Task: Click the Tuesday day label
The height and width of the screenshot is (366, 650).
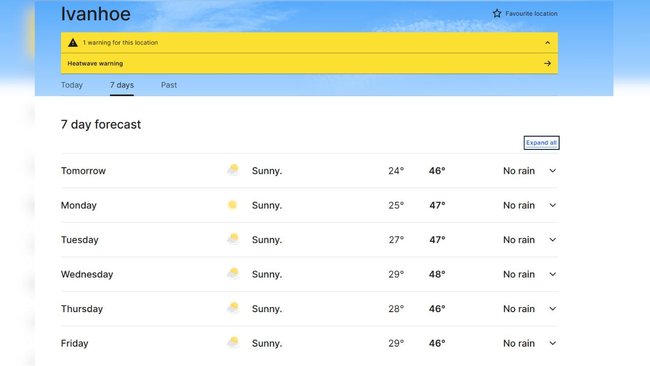Action: click(x=80, y=240)
